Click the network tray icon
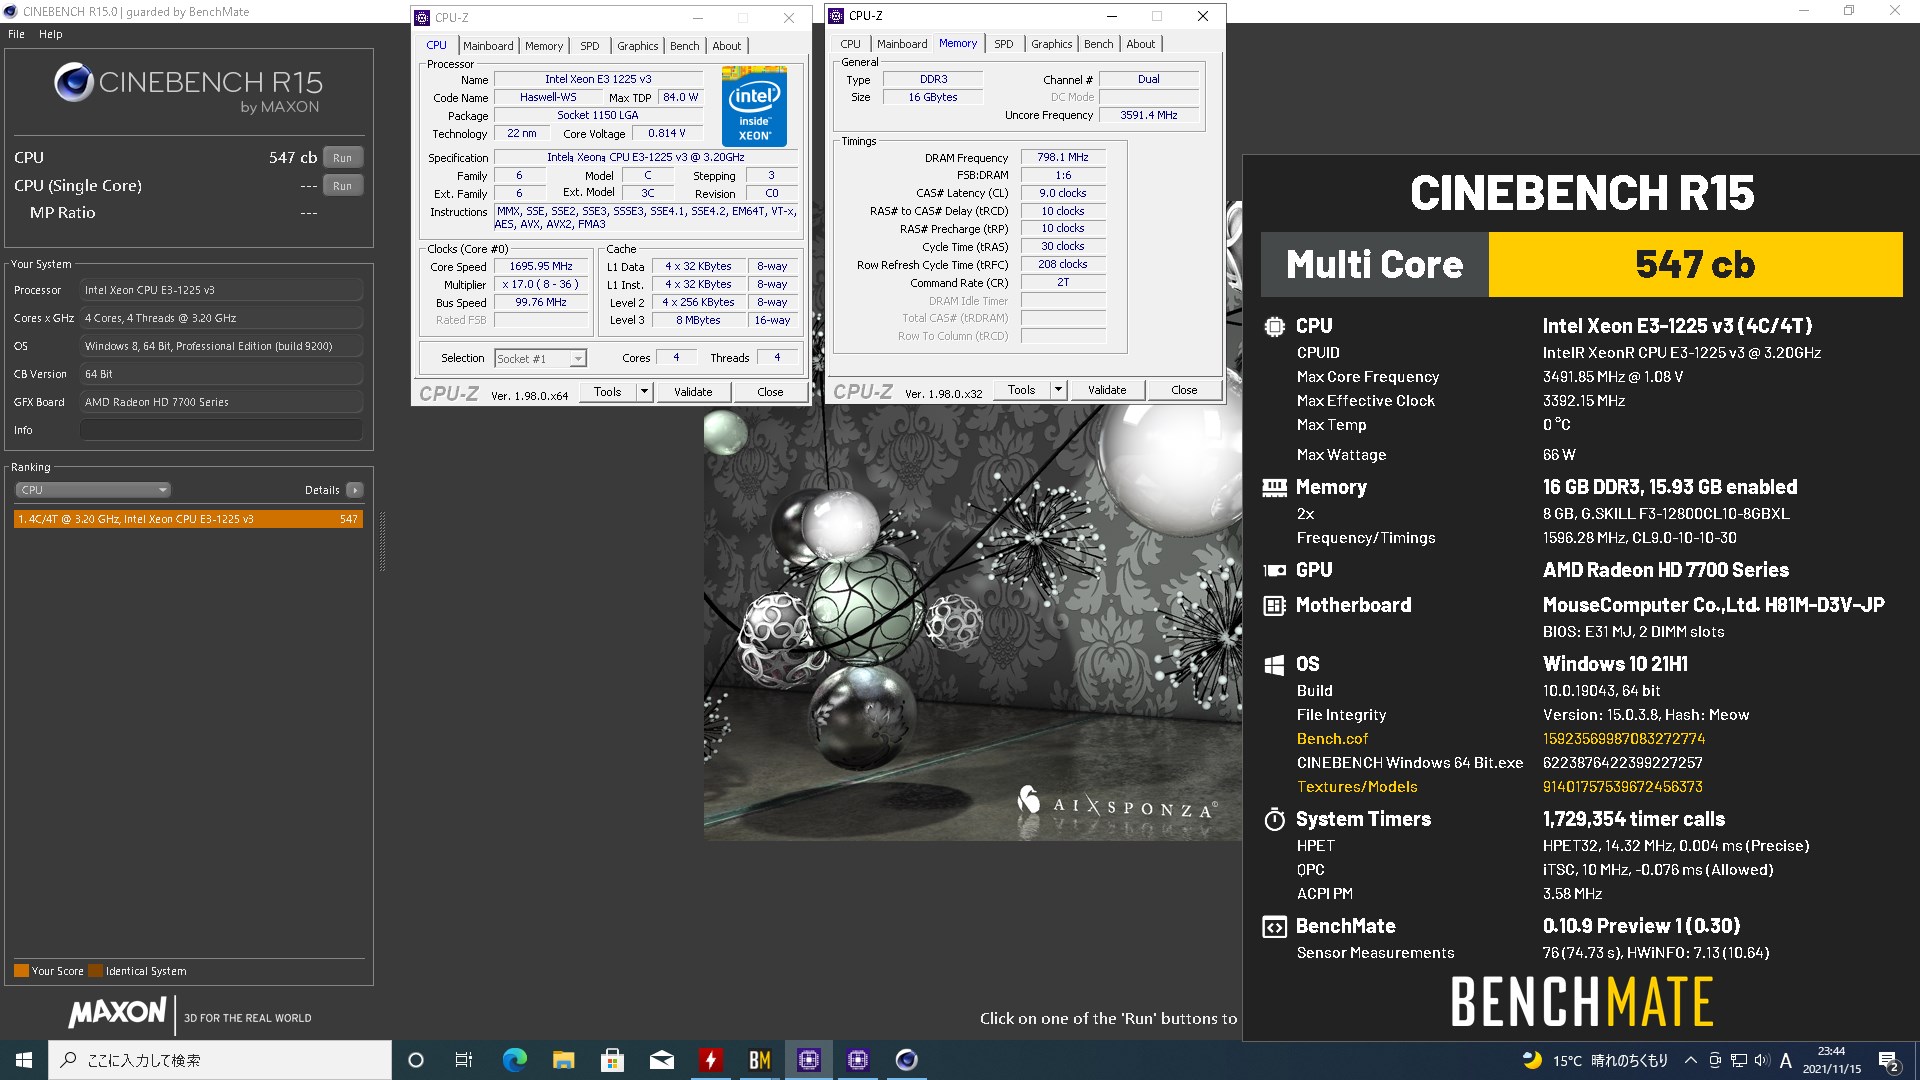Viewport: 1920px width, 1080px height. [1738, 1060]
